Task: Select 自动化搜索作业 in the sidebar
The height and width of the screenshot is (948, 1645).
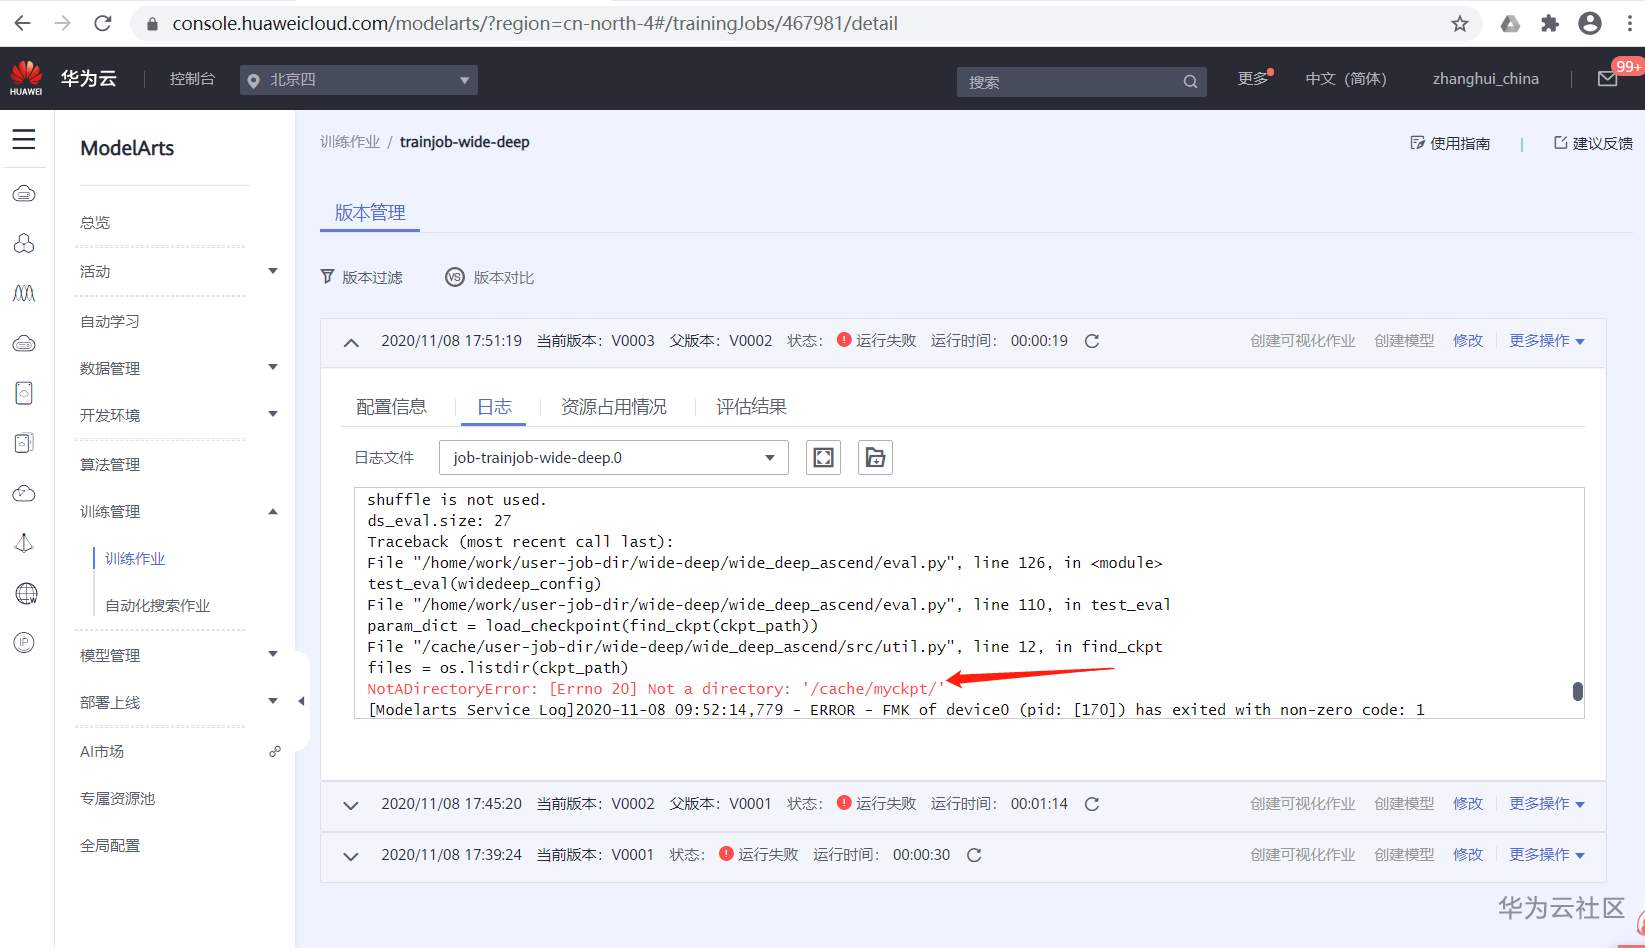Action: click(158, 605)
